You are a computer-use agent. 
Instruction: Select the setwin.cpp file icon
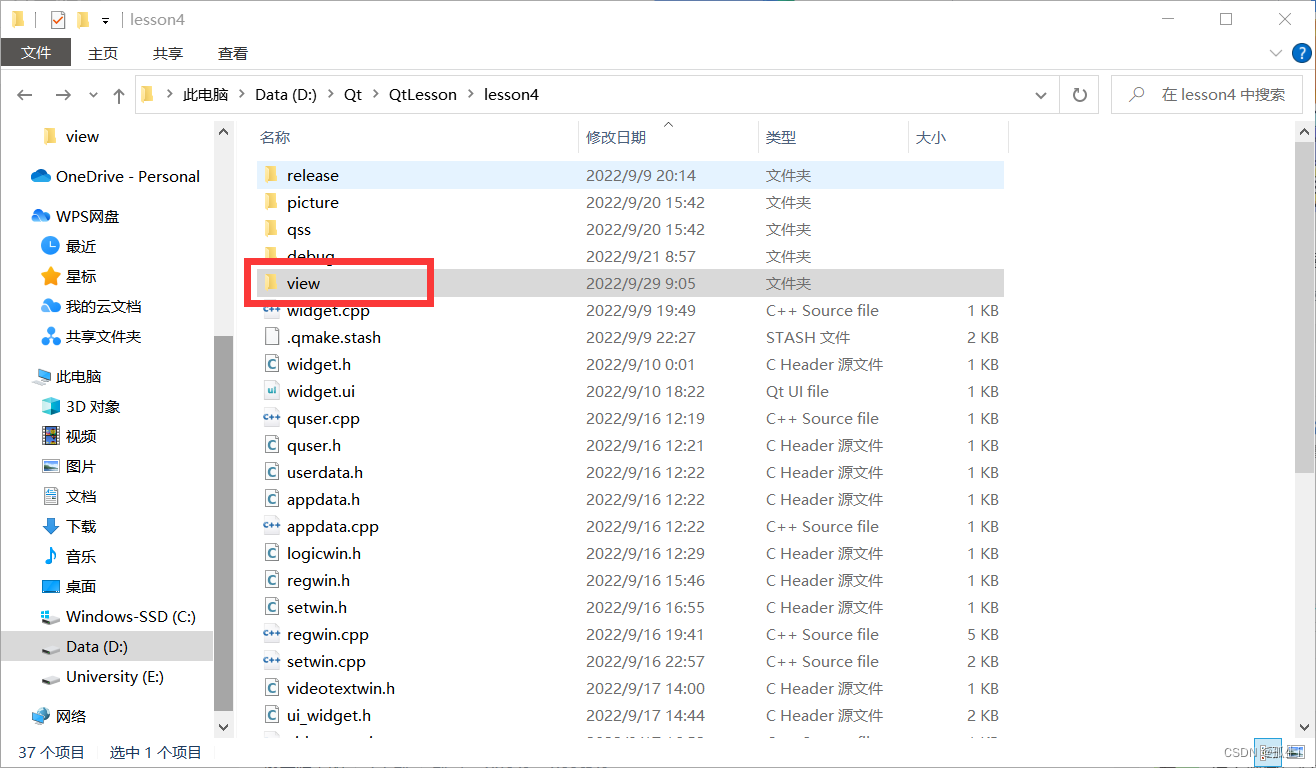point(271,661)
